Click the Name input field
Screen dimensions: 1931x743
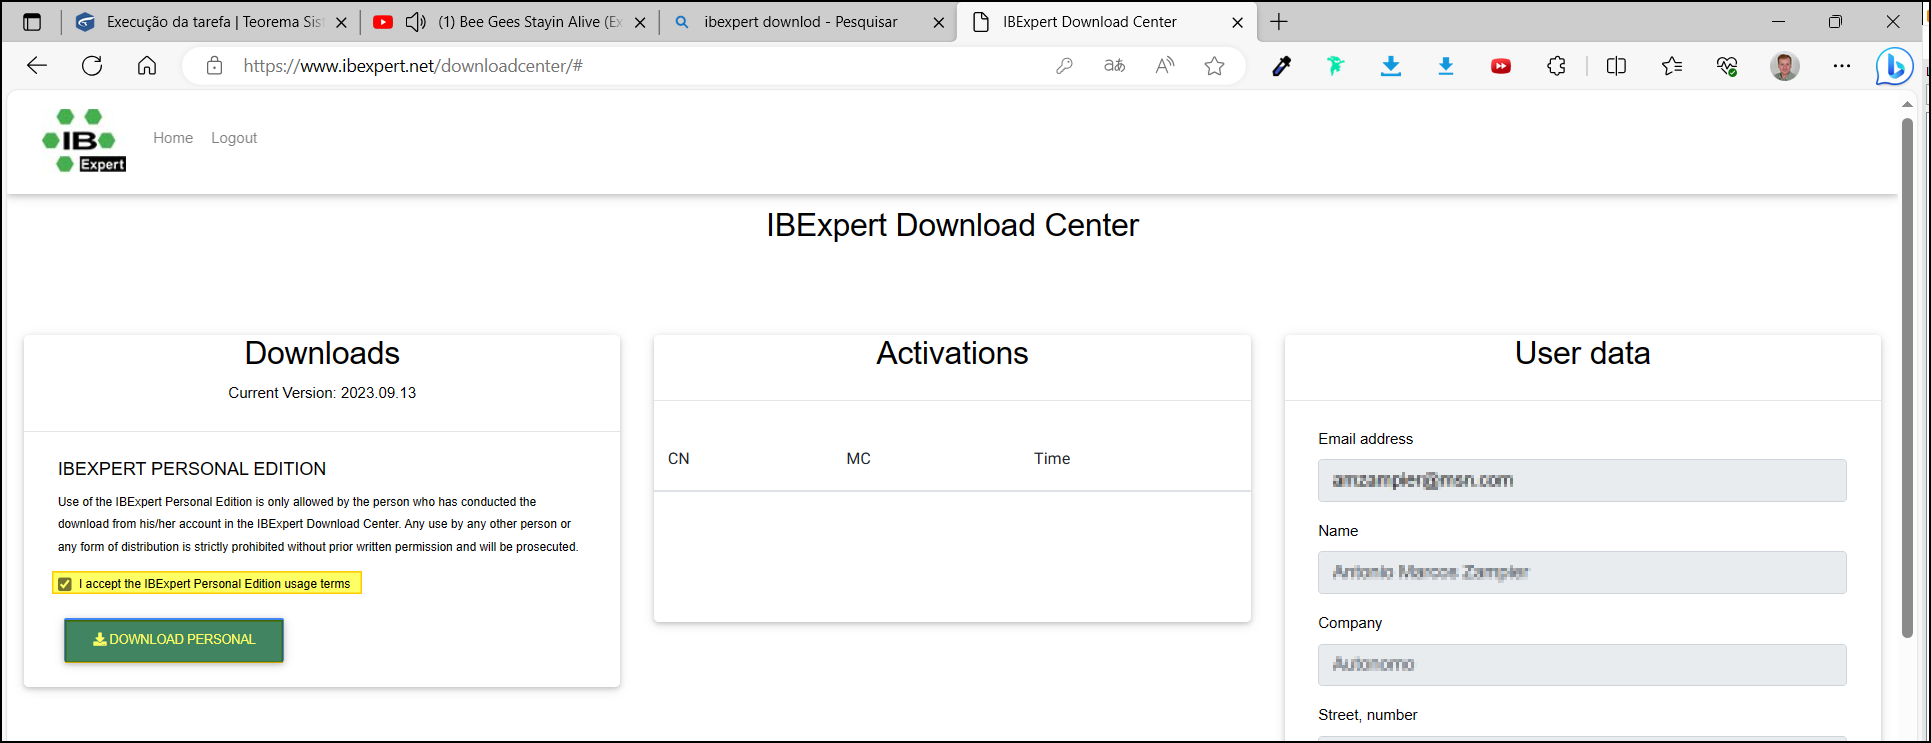pos(1582,573)
